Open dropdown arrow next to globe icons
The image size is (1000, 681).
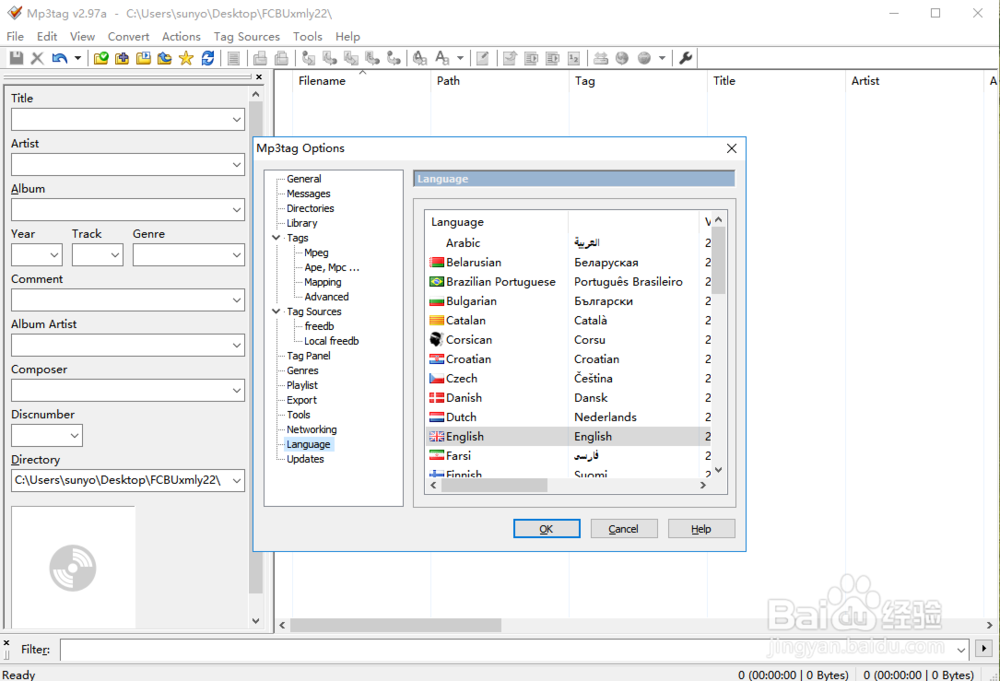point(662,58)
